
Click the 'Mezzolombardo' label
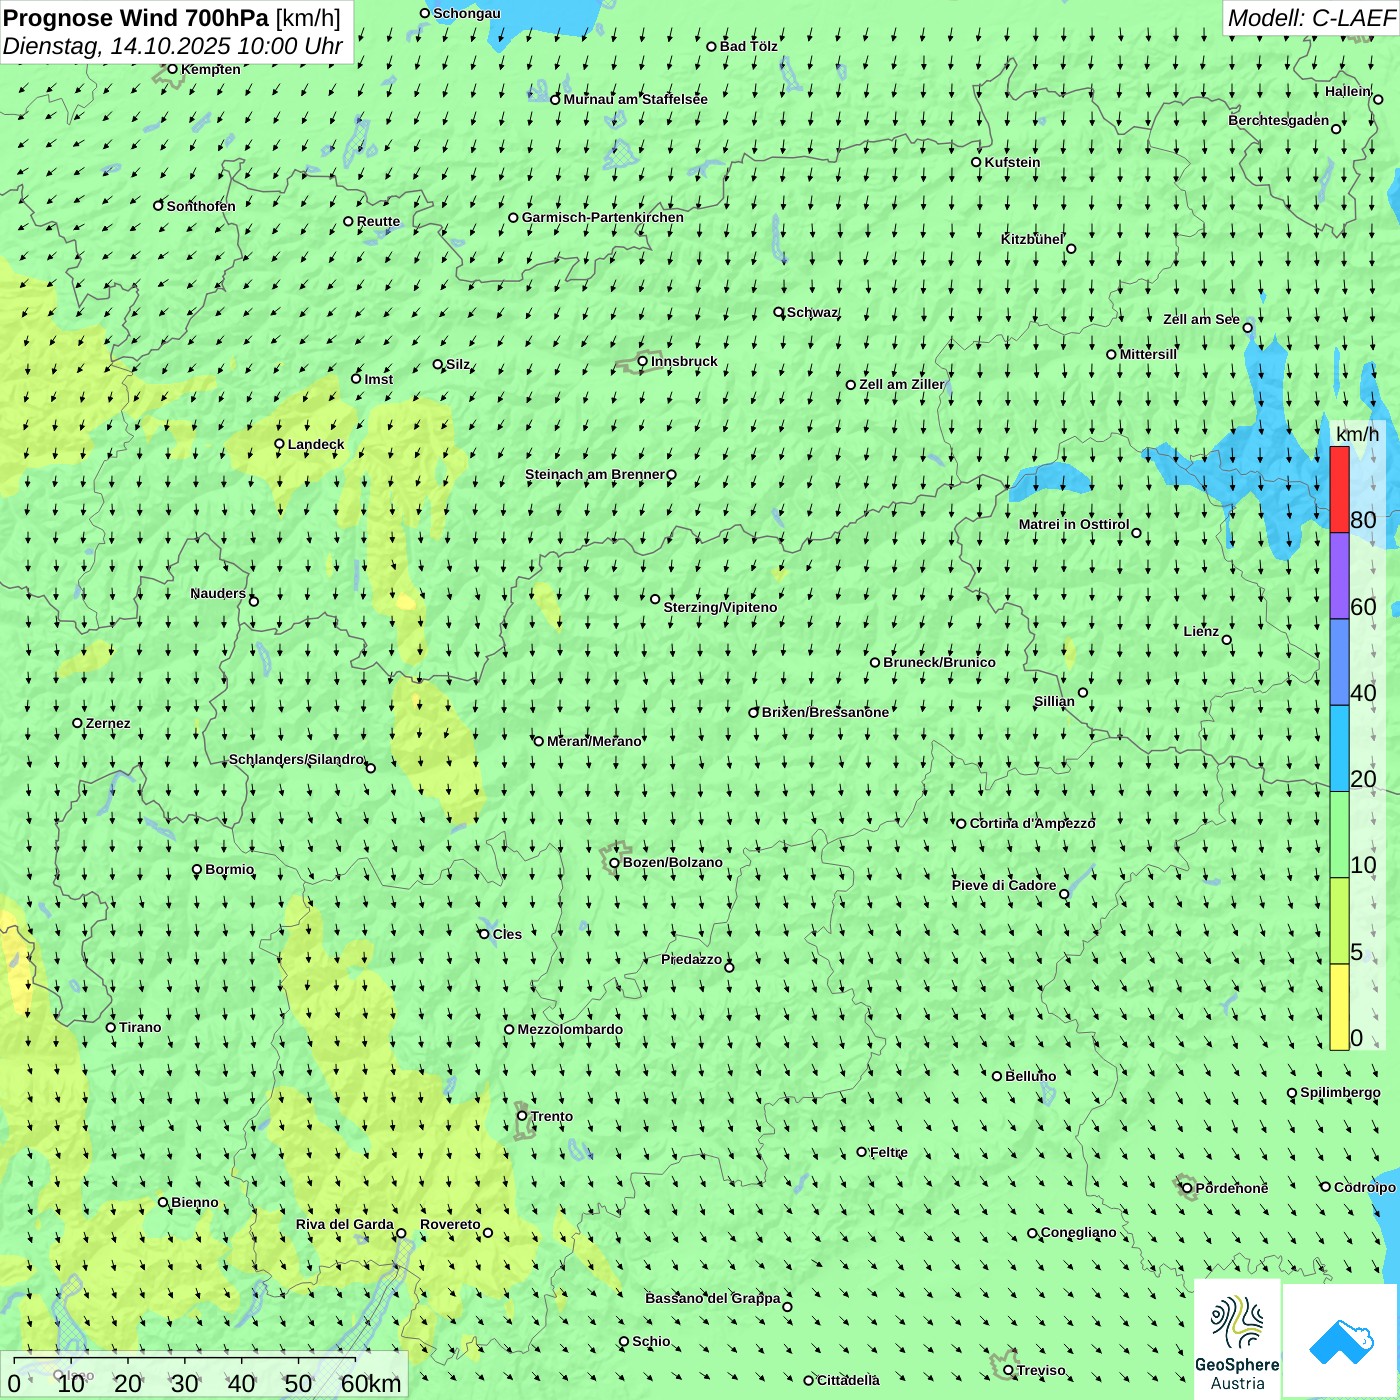[x=570, y=1029]
